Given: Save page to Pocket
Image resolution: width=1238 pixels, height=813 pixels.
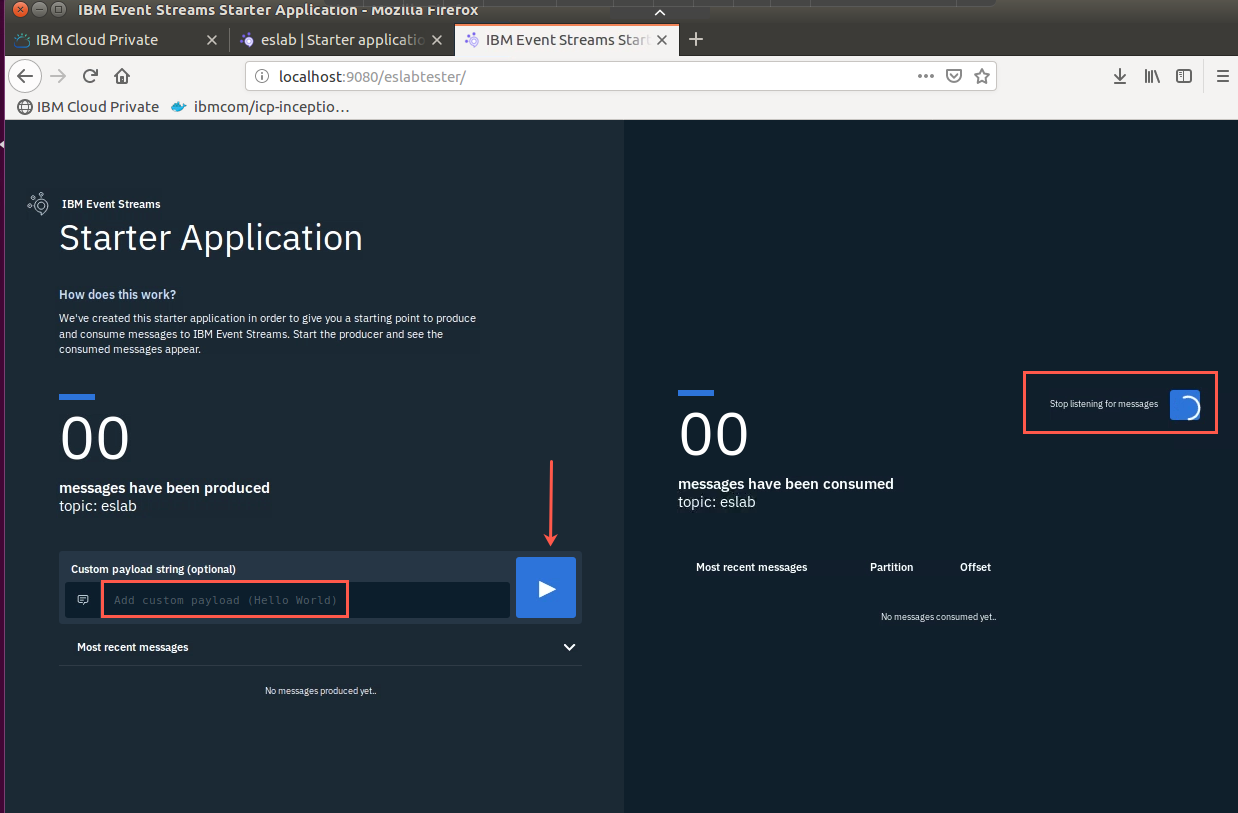Looking at the screenshot, I should pos(954,76).
